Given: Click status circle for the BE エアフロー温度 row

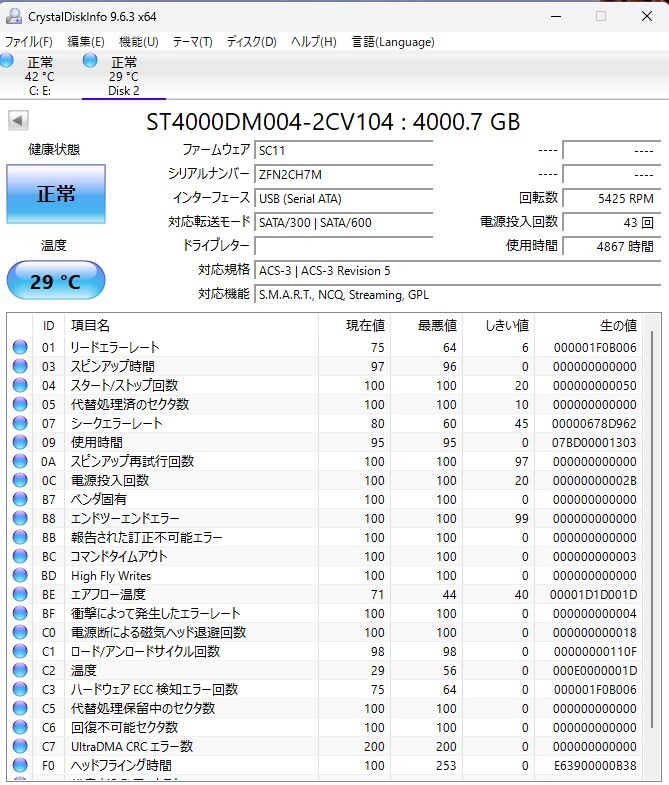Looking at the screenshot, I should tap(20, 594).
